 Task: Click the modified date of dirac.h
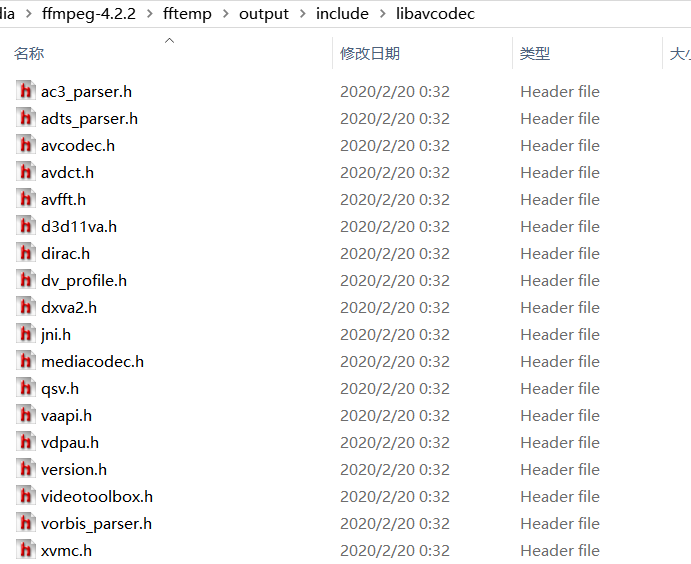coord(395,254)
